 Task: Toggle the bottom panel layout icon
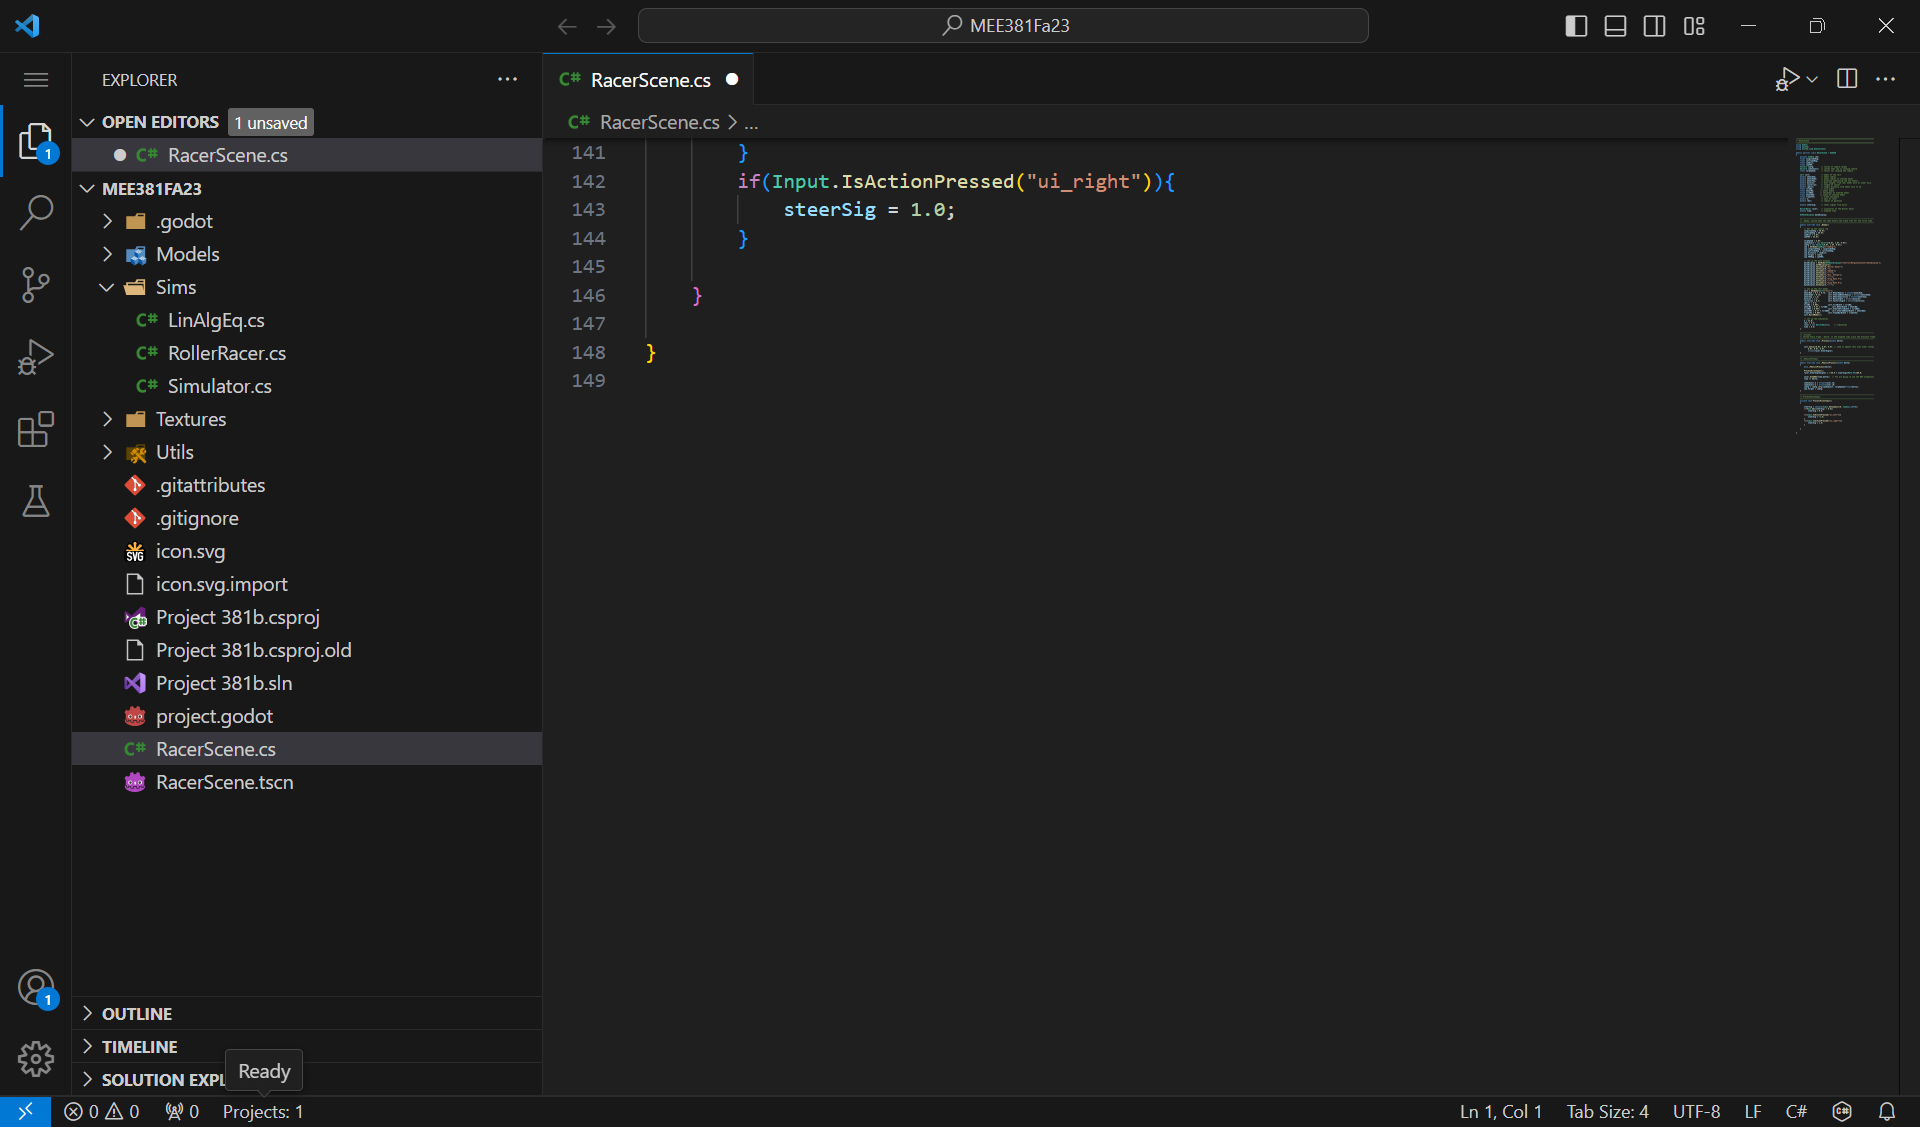1615,26
